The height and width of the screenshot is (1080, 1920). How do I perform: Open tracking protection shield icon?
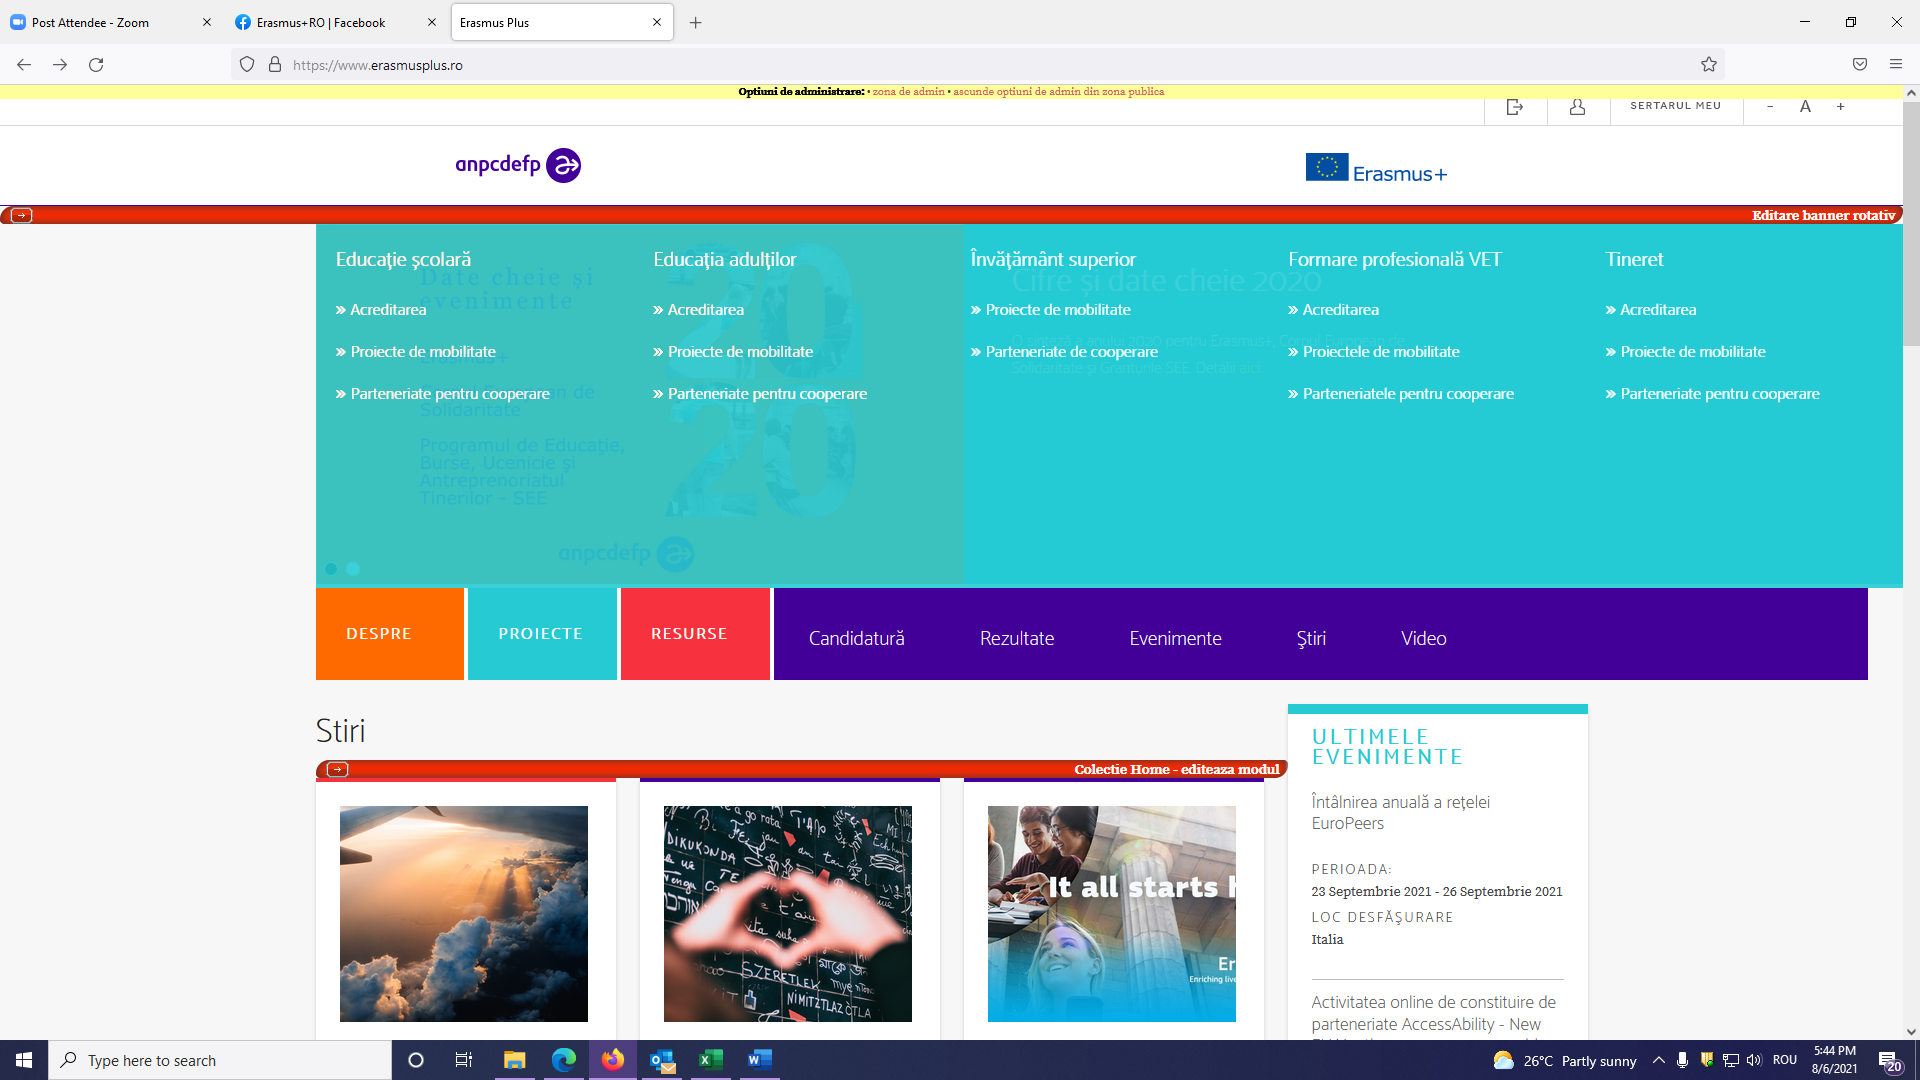click(247, 65)
